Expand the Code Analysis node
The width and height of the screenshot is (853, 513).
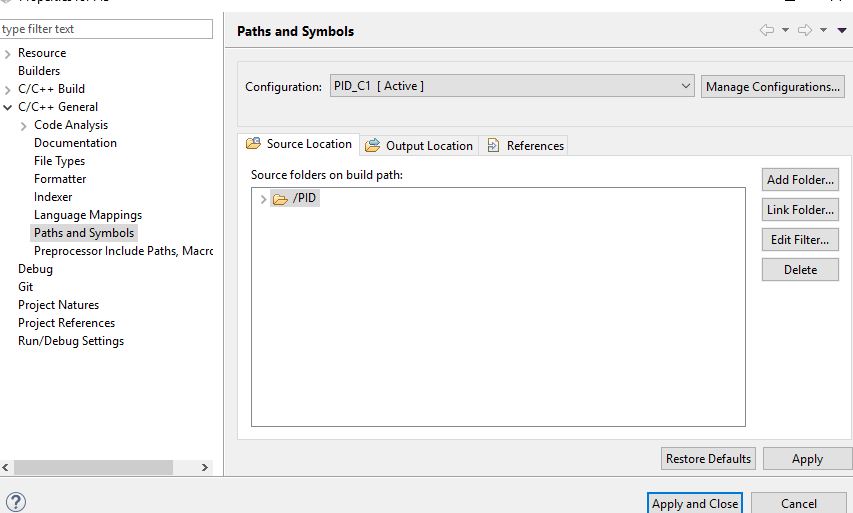(x=24, y=125)
